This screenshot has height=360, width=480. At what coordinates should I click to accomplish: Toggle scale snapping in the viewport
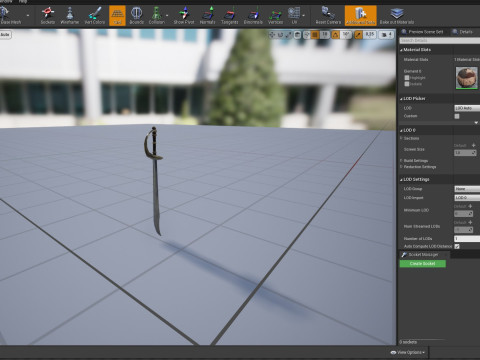point(358,35)
